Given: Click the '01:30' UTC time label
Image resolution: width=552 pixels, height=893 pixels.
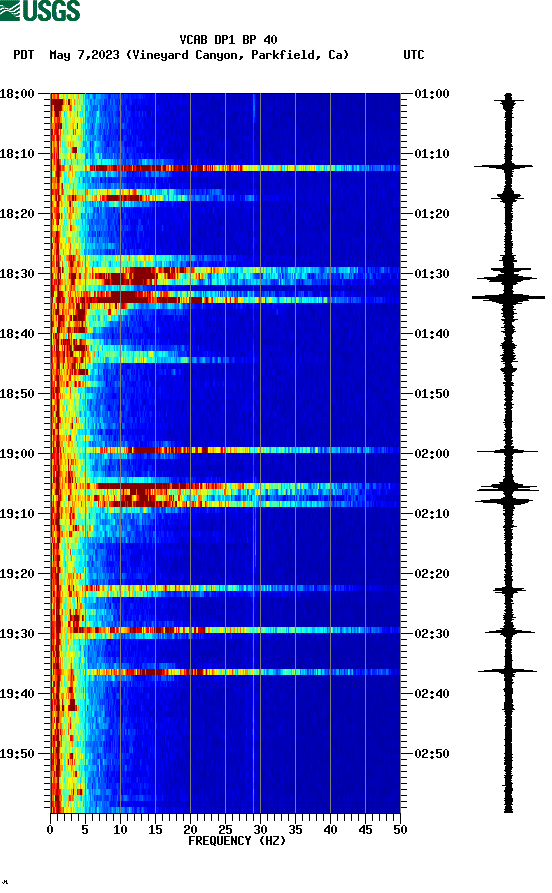Looking at the screenshot, I should 432,273.
